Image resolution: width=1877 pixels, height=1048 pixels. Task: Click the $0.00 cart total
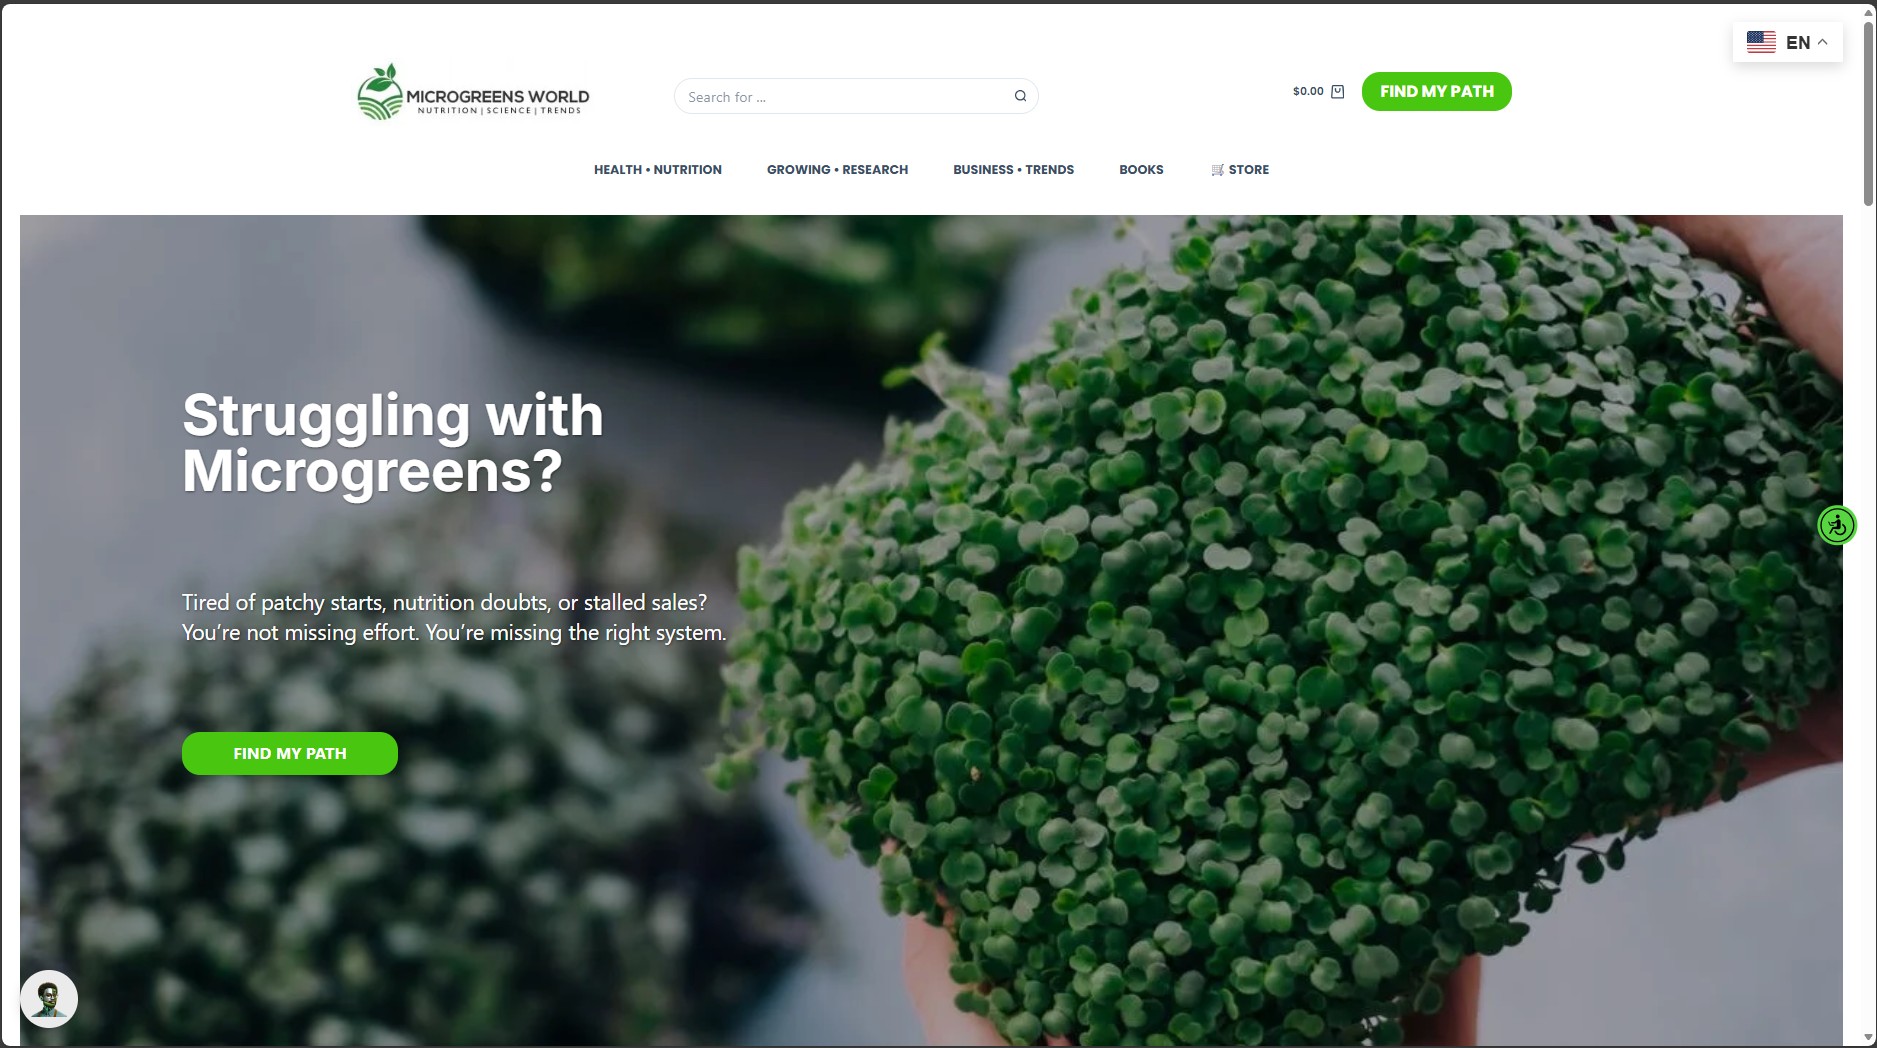[x=1307, y=91]
